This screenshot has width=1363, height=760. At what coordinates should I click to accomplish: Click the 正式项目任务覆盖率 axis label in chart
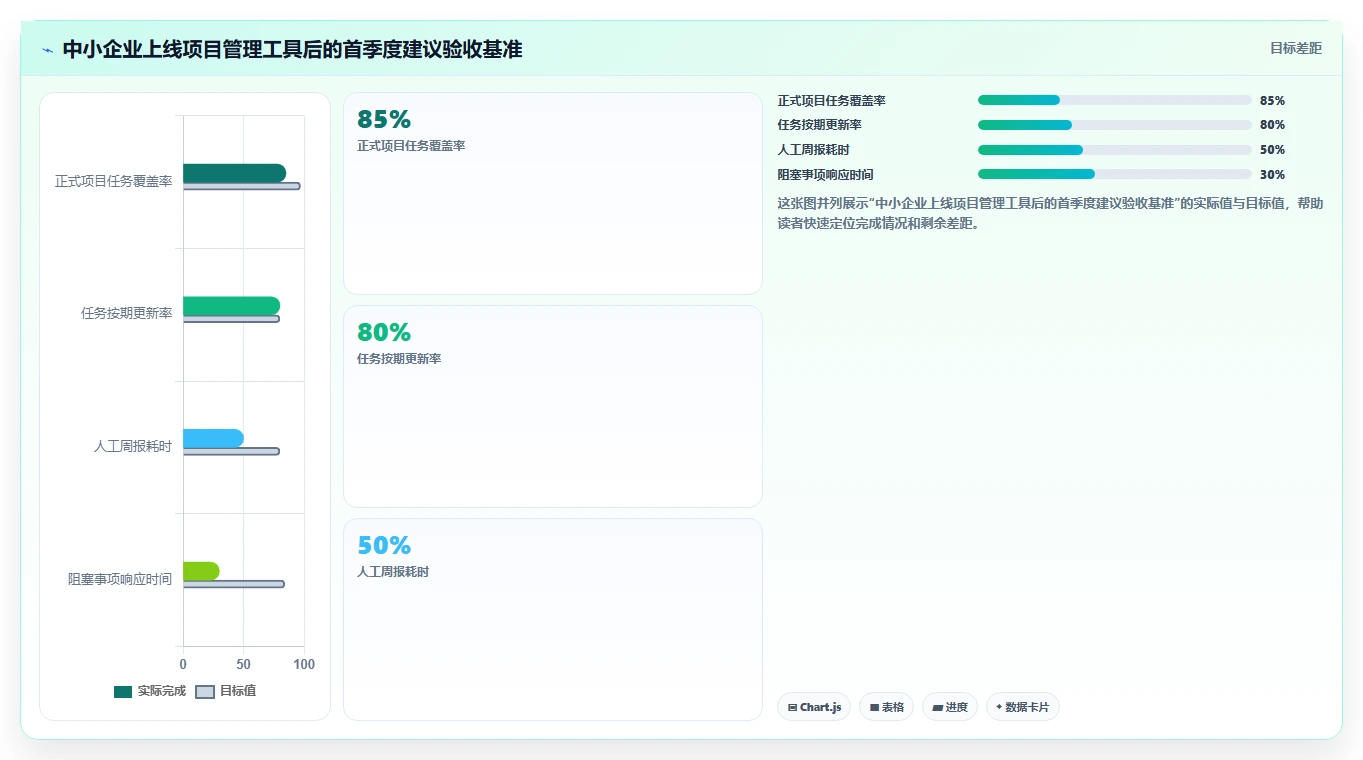(114, 181)
